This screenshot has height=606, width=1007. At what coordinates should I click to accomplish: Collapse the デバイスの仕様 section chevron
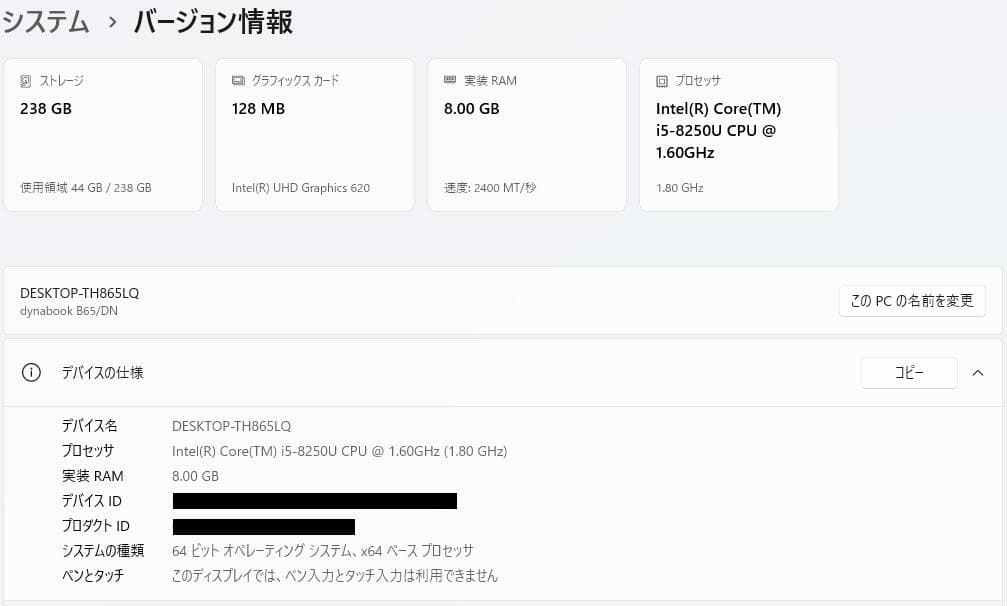coord(978,372)
